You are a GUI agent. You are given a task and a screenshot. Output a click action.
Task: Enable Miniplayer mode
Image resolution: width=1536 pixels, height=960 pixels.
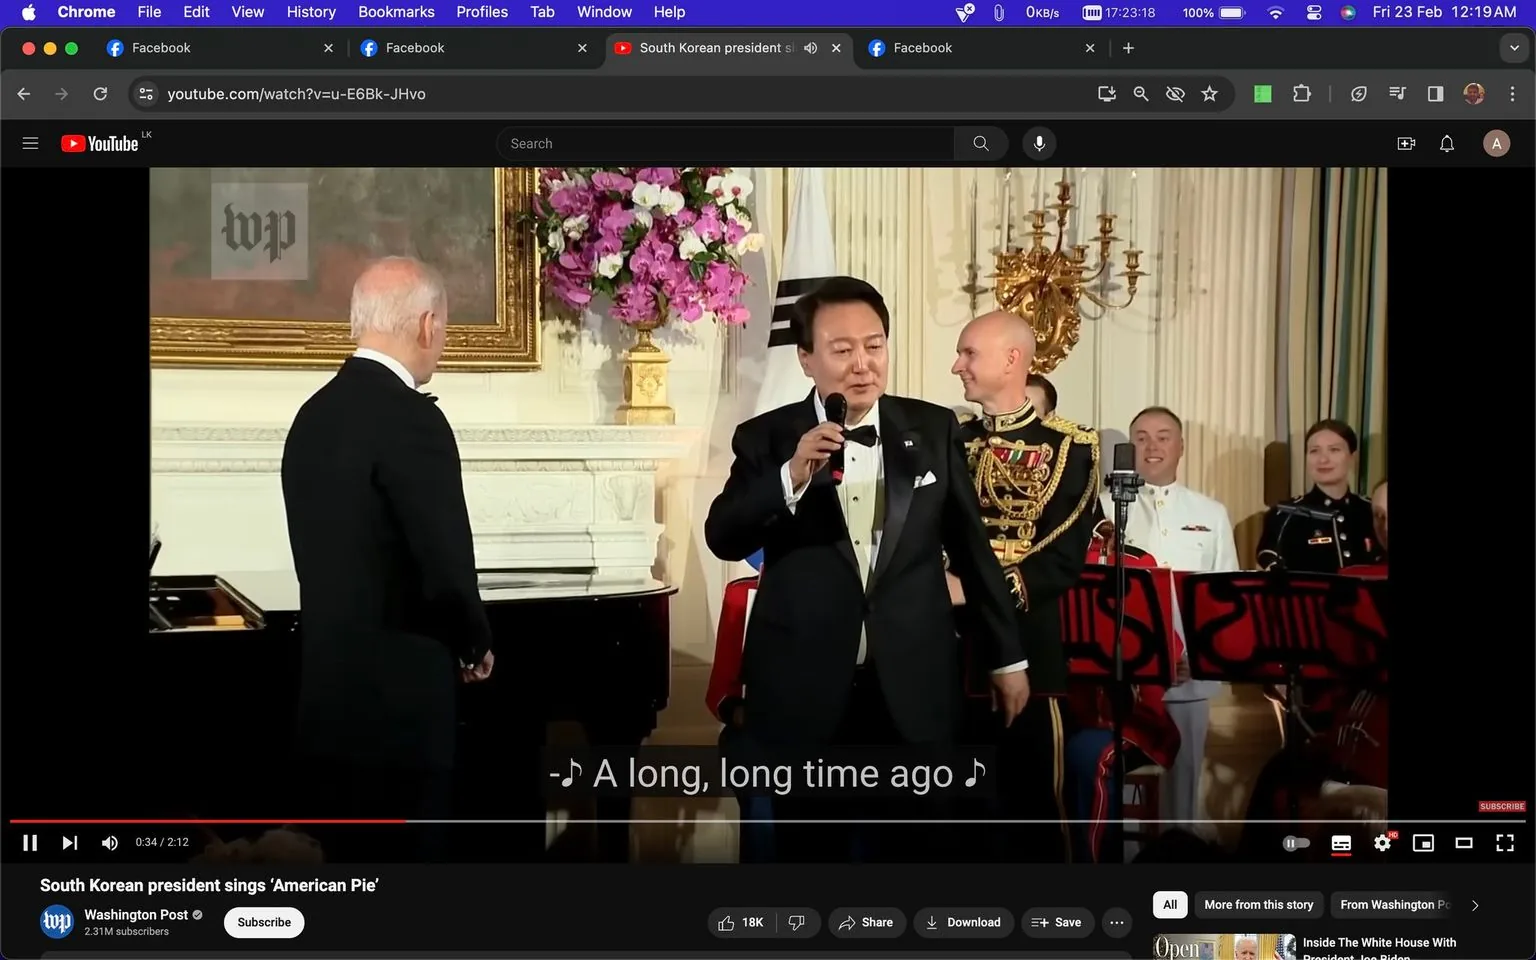click(1423, 842)
